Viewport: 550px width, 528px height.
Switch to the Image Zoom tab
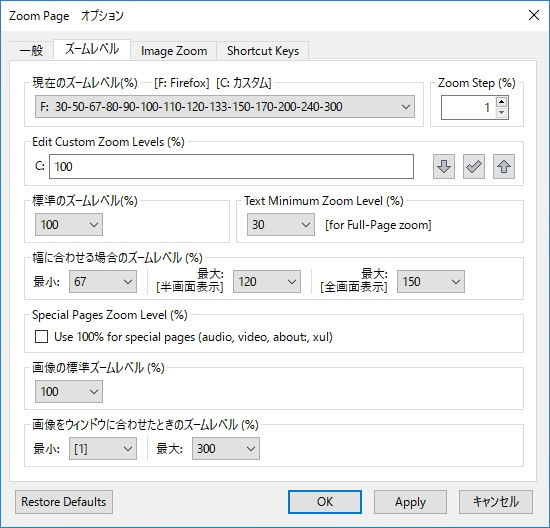[x=174, y=51]
